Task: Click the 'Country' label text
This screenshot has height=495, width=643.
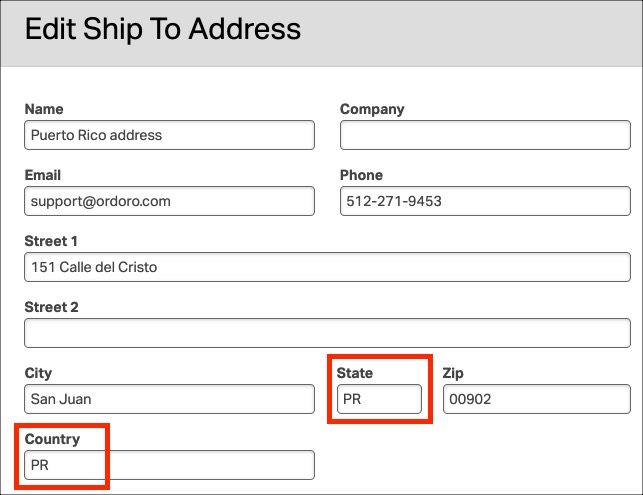Action: pos(52,440)
